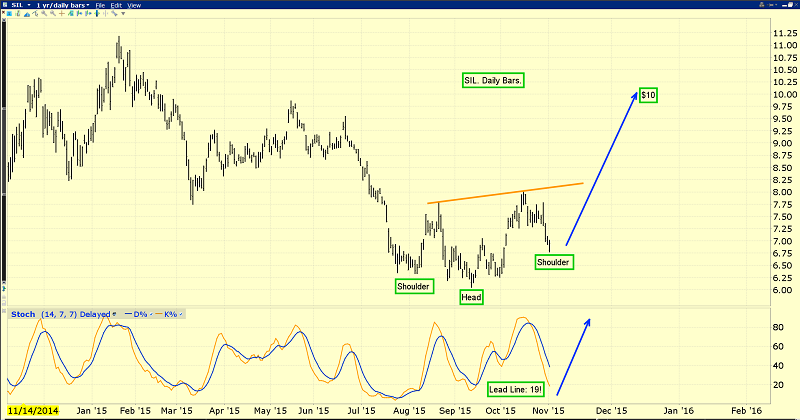Expand toolbar overflow dropdown arrow
Screen dimensions: 800x420
click(123, 13)
